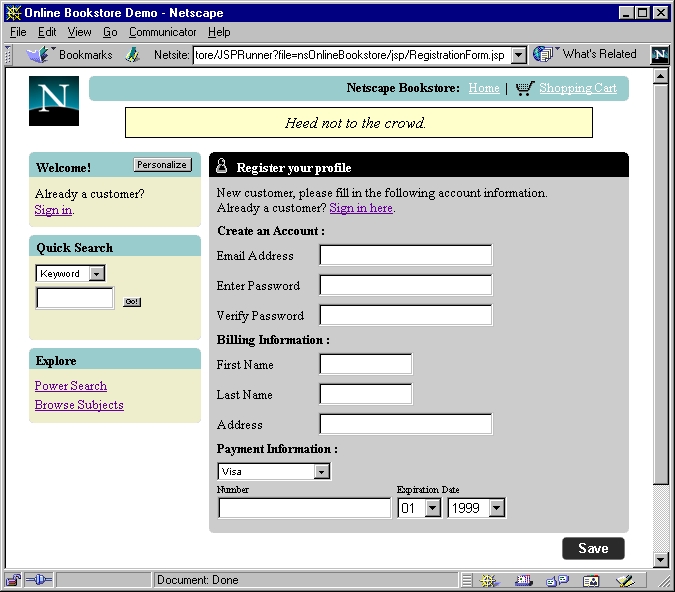Click the 'Document: Done' status text

198,580
